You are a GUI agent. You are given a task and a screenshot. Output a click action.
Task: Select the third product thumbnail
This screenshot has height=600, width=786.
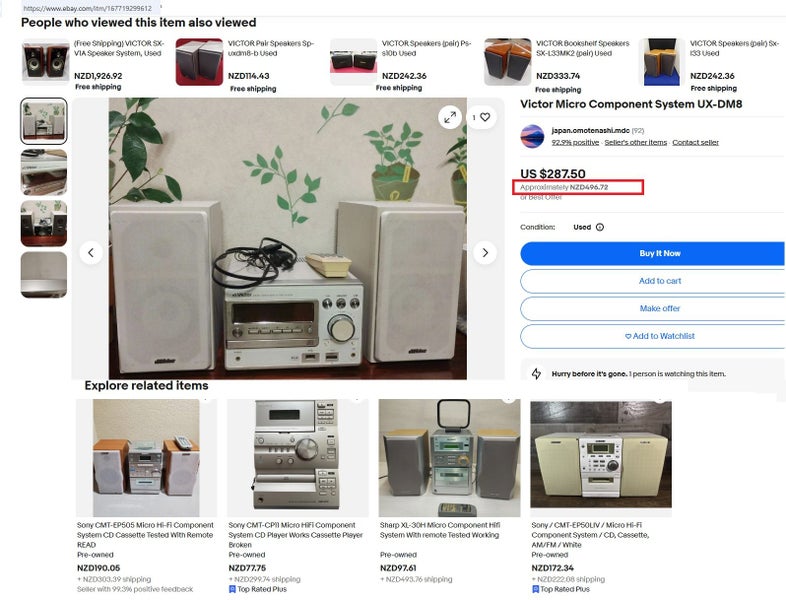click(44, 224)
